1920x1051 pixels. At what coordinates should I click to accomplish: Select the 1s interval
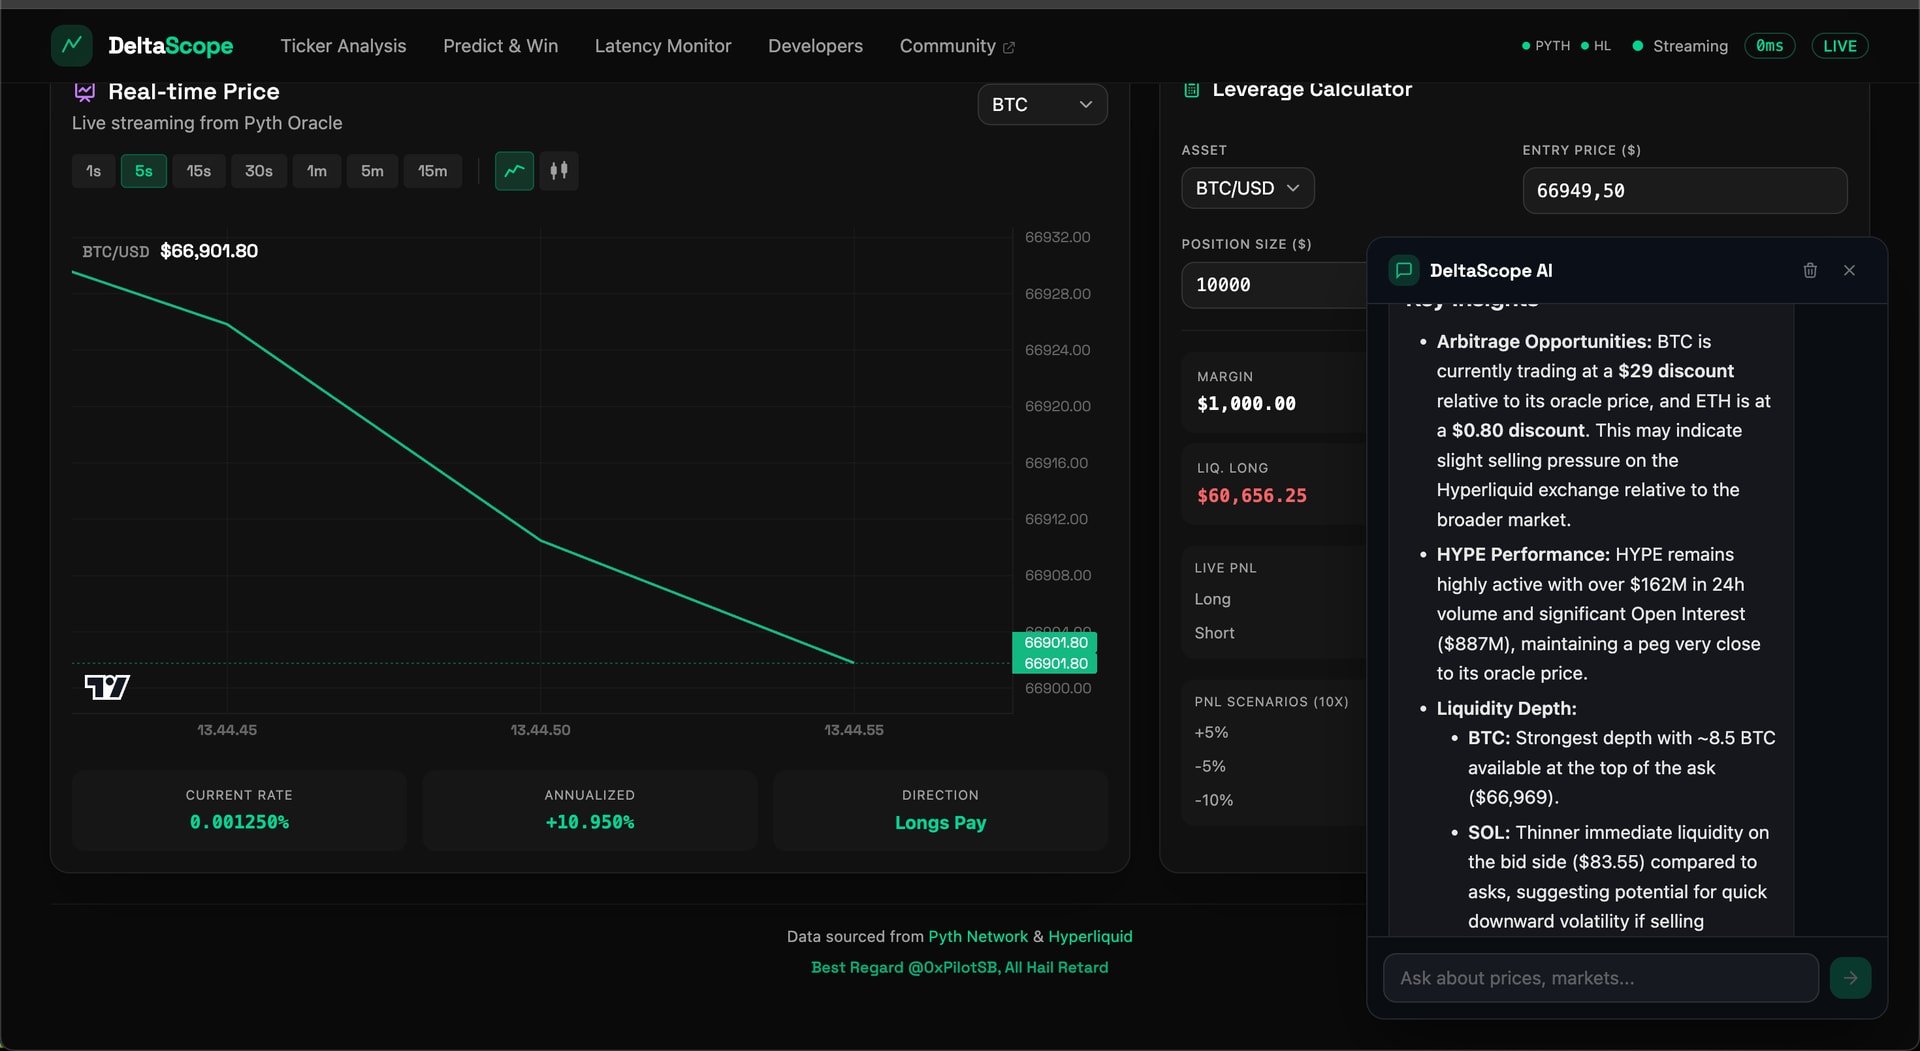click(x=93, y=171)
